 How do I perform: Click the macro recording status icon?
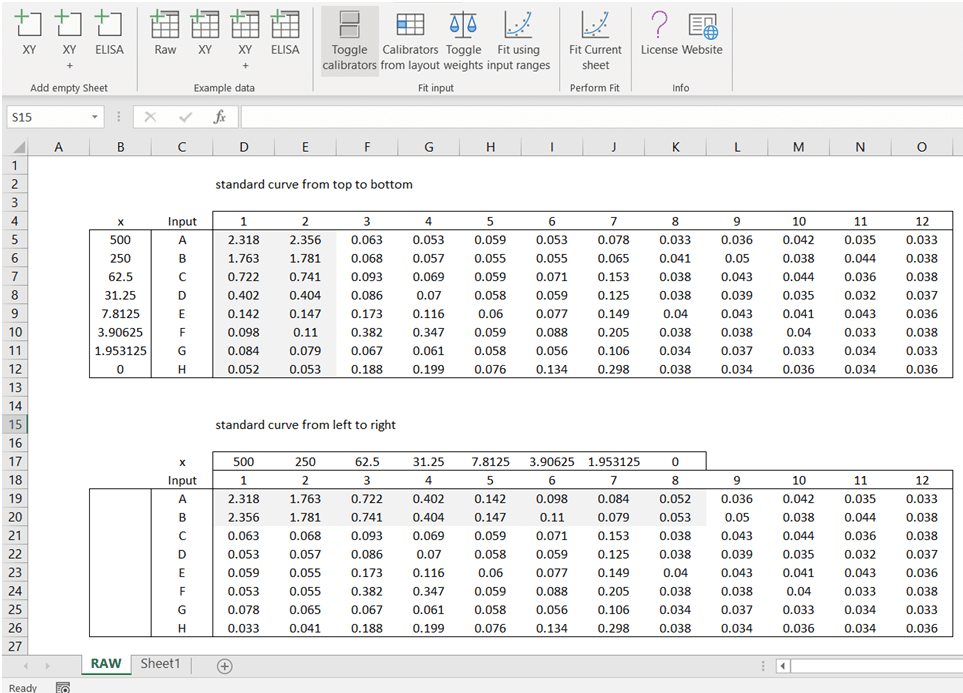63,687
